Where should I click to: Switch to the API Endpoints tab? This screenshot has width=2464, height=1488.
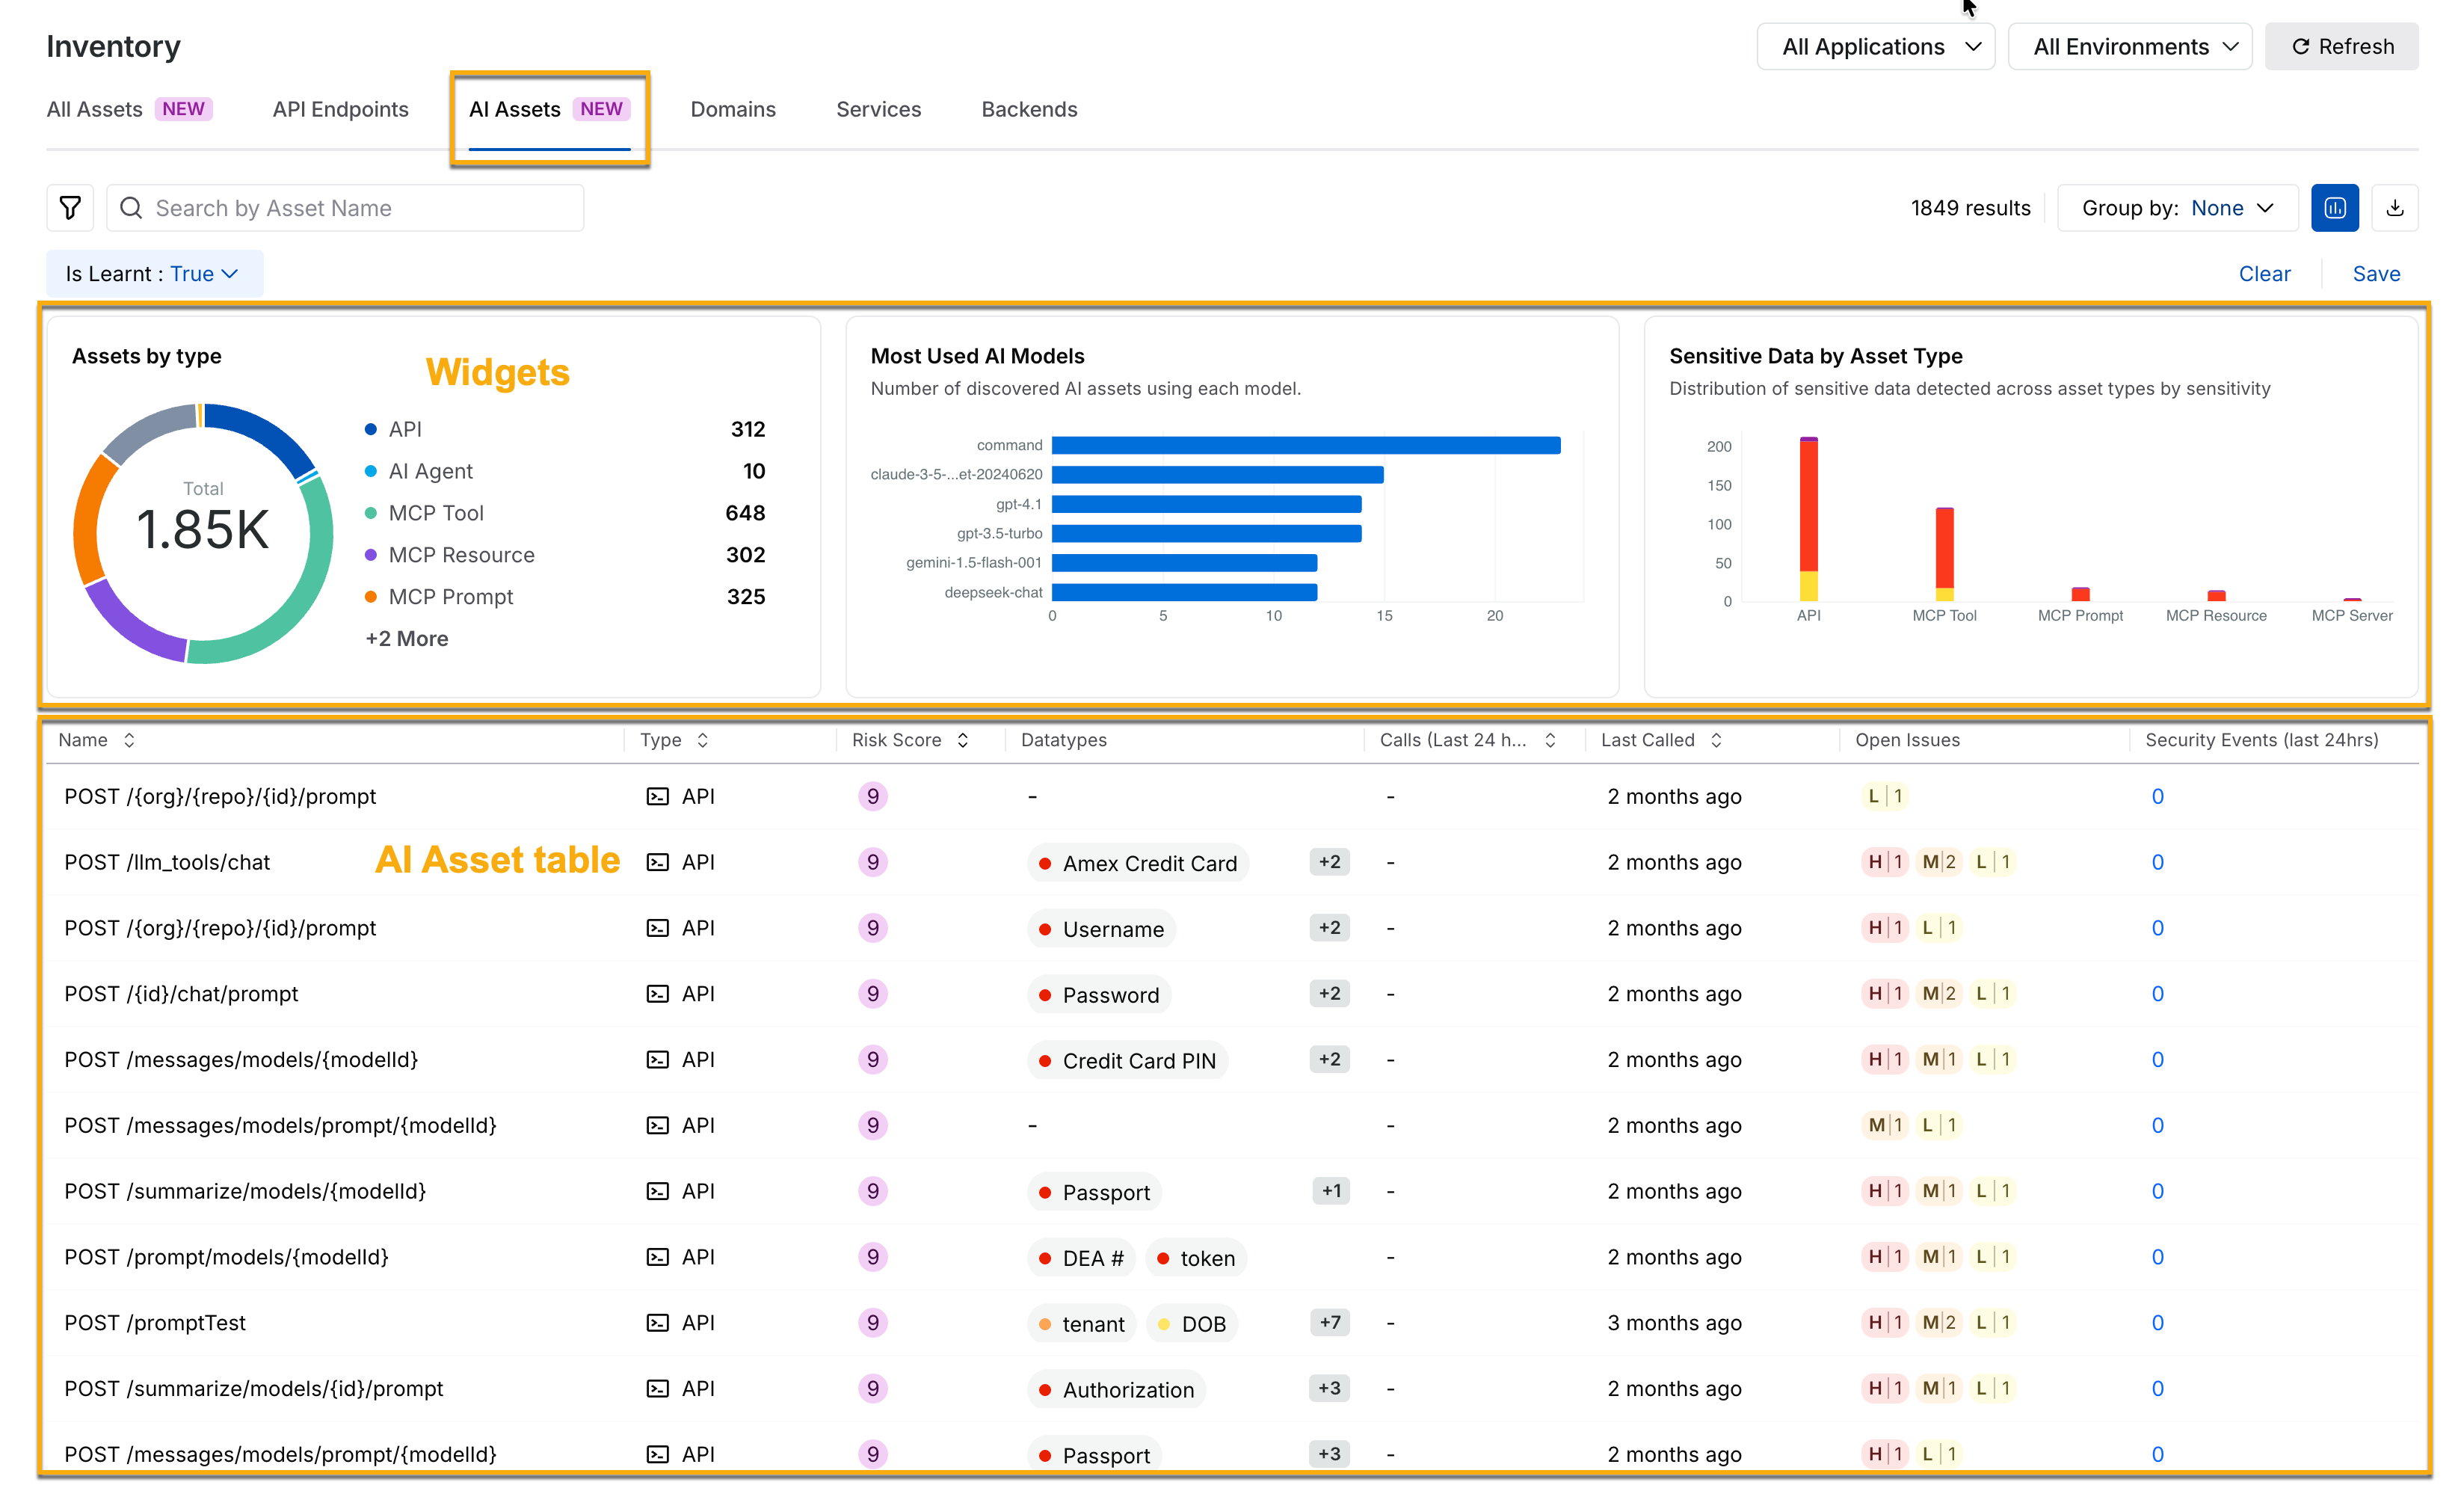point(340,109)
